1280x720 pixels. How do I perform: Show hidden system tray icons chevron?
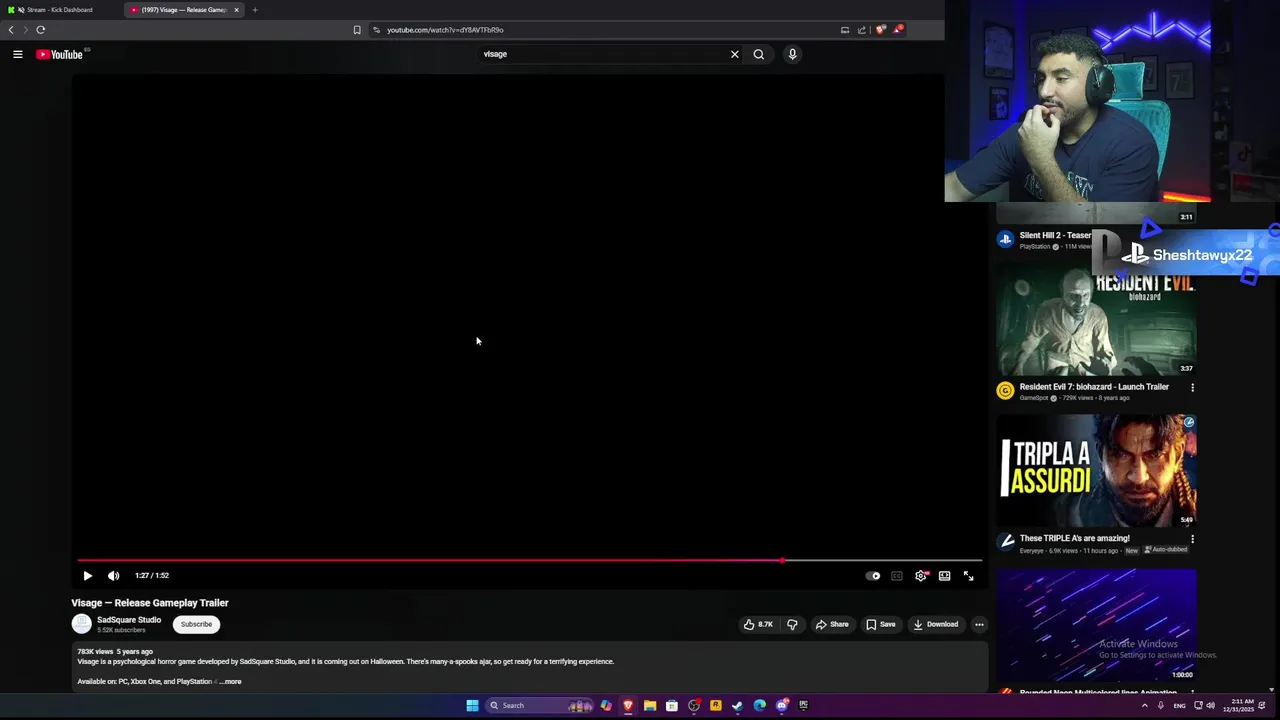click(1145, 706)
